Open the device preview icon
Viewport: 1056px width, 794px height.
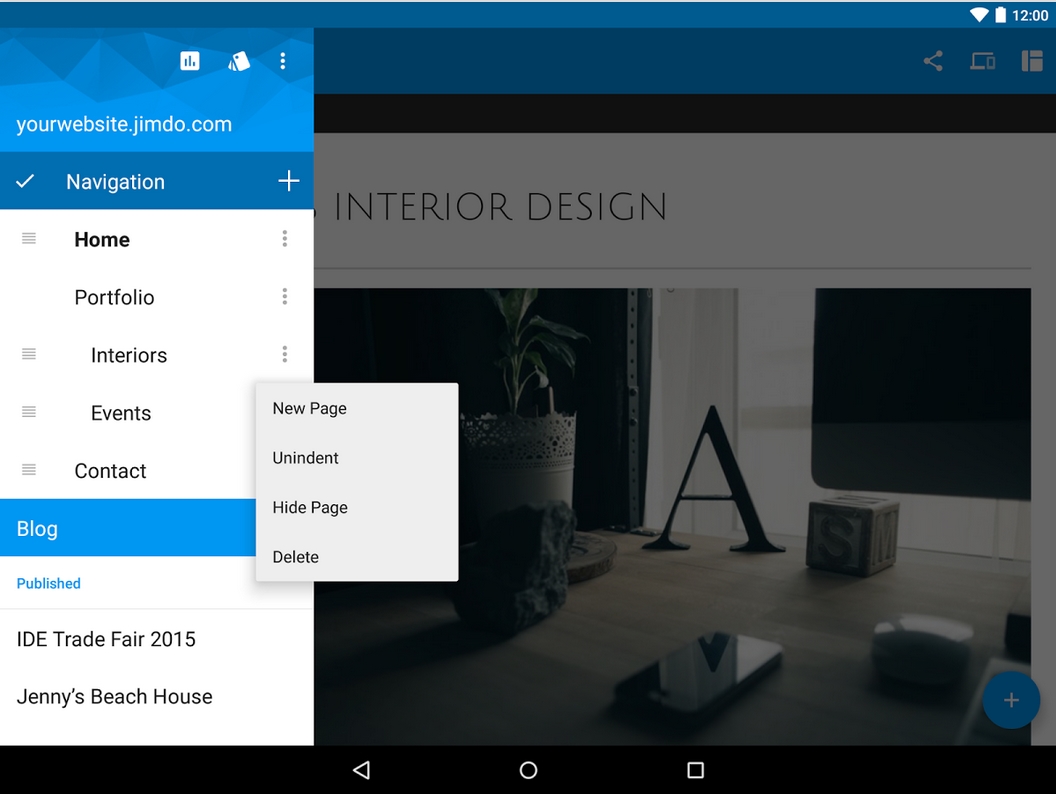(x=983, y=61)
